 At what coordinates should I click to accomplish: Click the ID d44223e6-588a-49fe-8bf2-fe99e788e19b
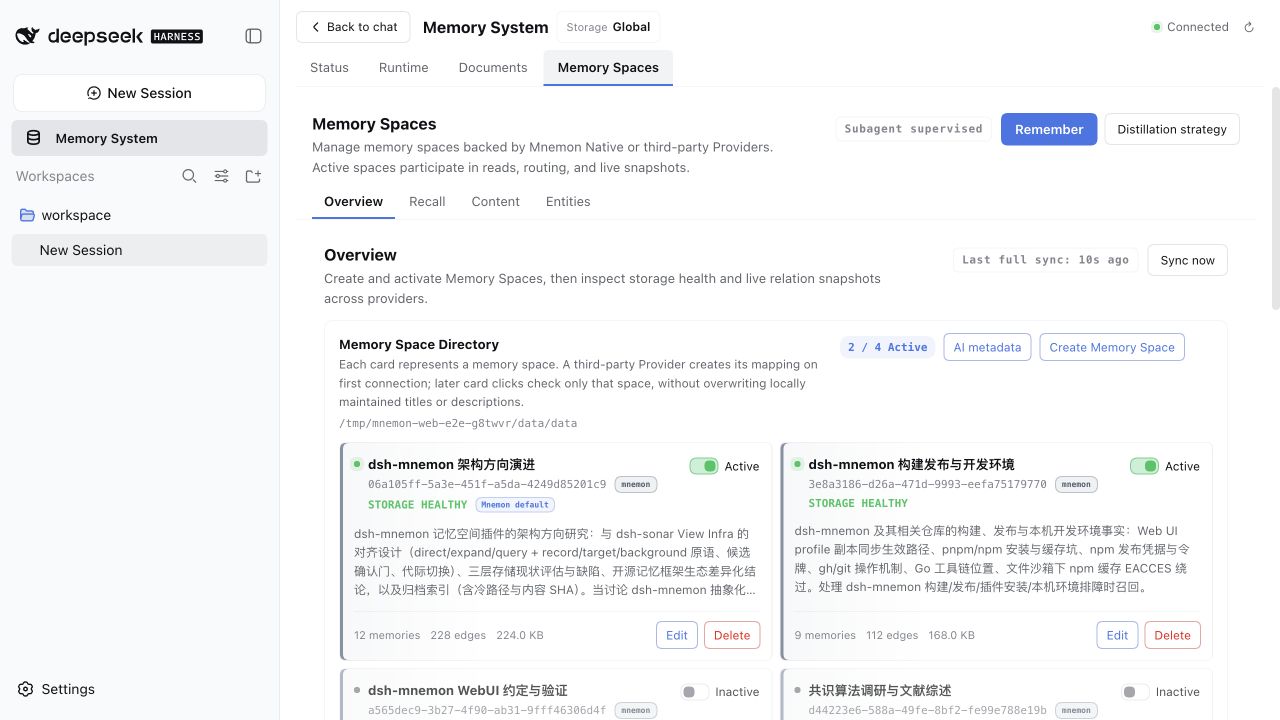click(x=927, y=710)
